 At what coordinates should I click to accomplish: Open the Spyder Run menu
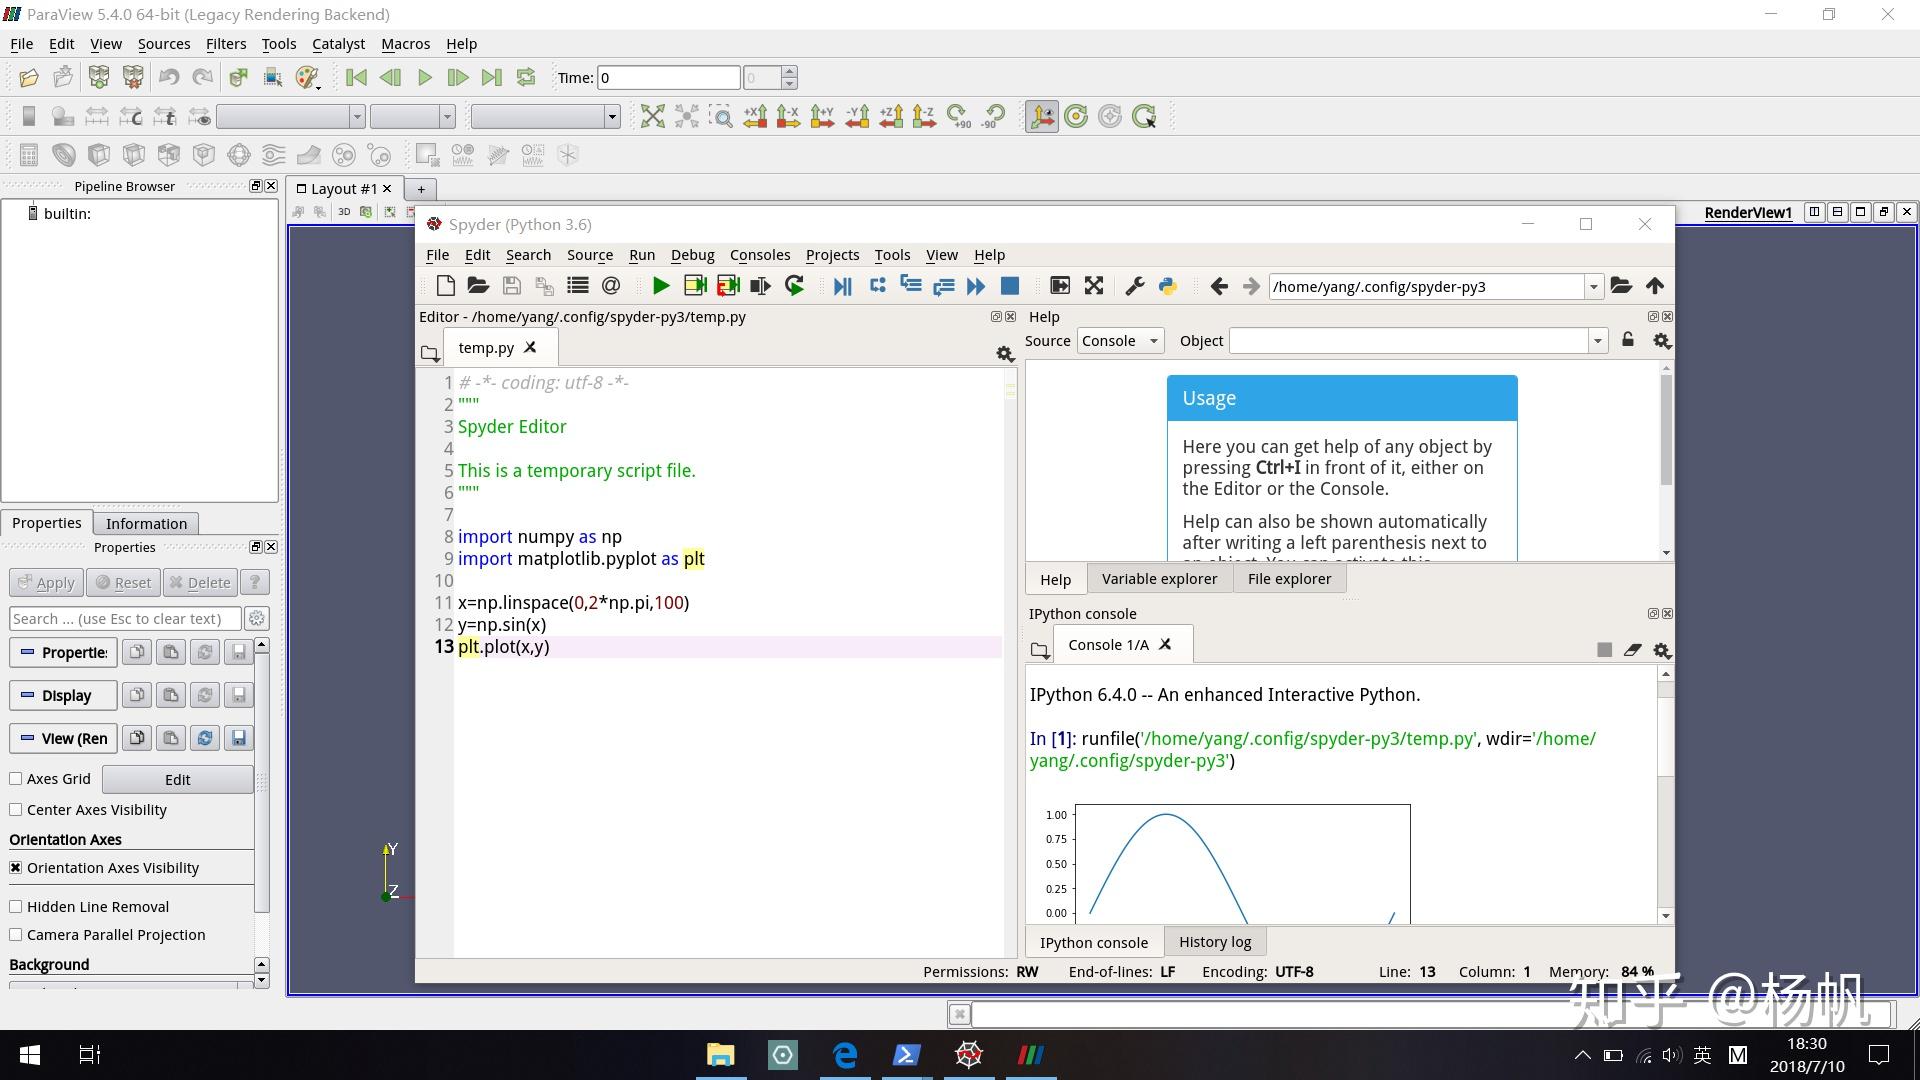[x=642, y=255]
